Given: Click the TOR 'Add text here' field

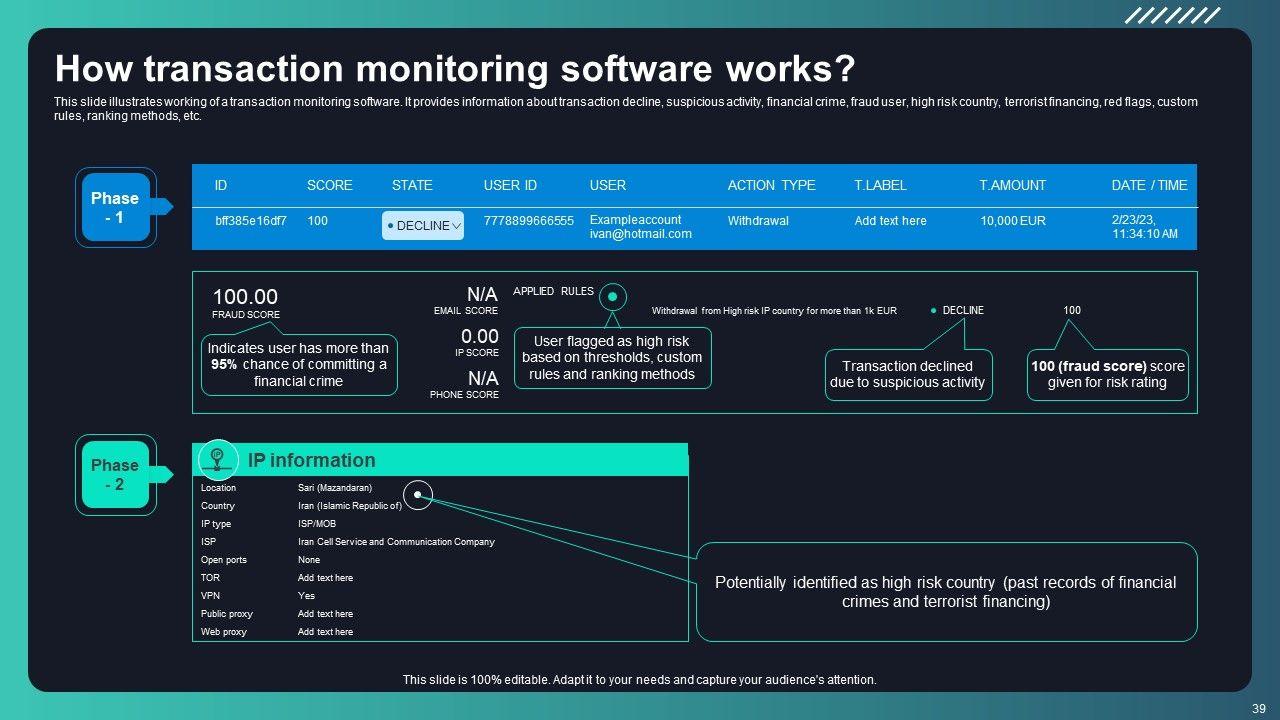Looking at the screenshot, I should coord(325,578).
